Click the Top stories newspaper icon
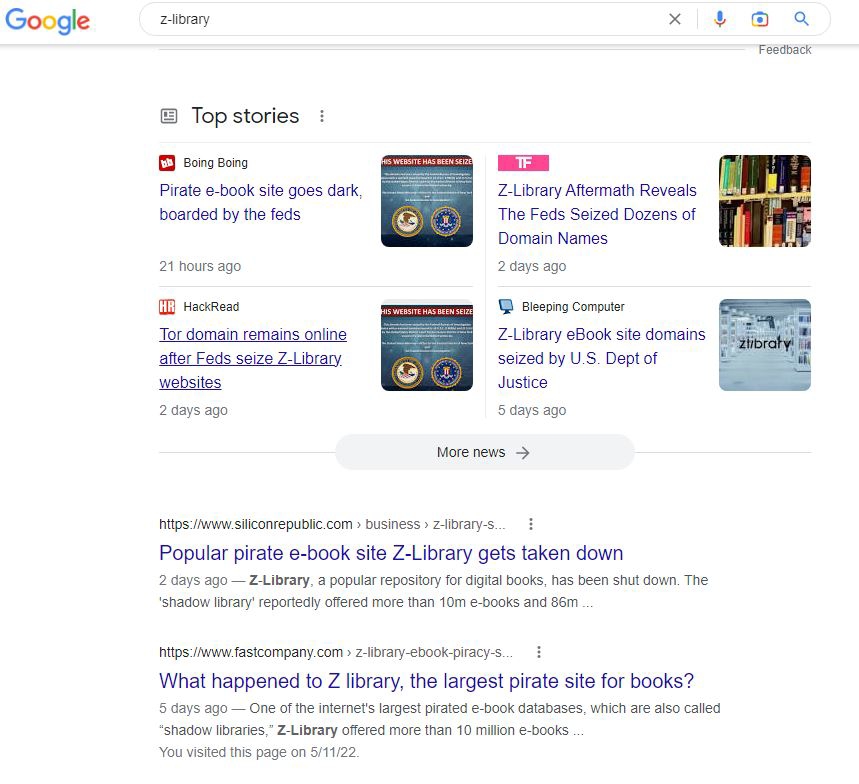 point(169,115)
